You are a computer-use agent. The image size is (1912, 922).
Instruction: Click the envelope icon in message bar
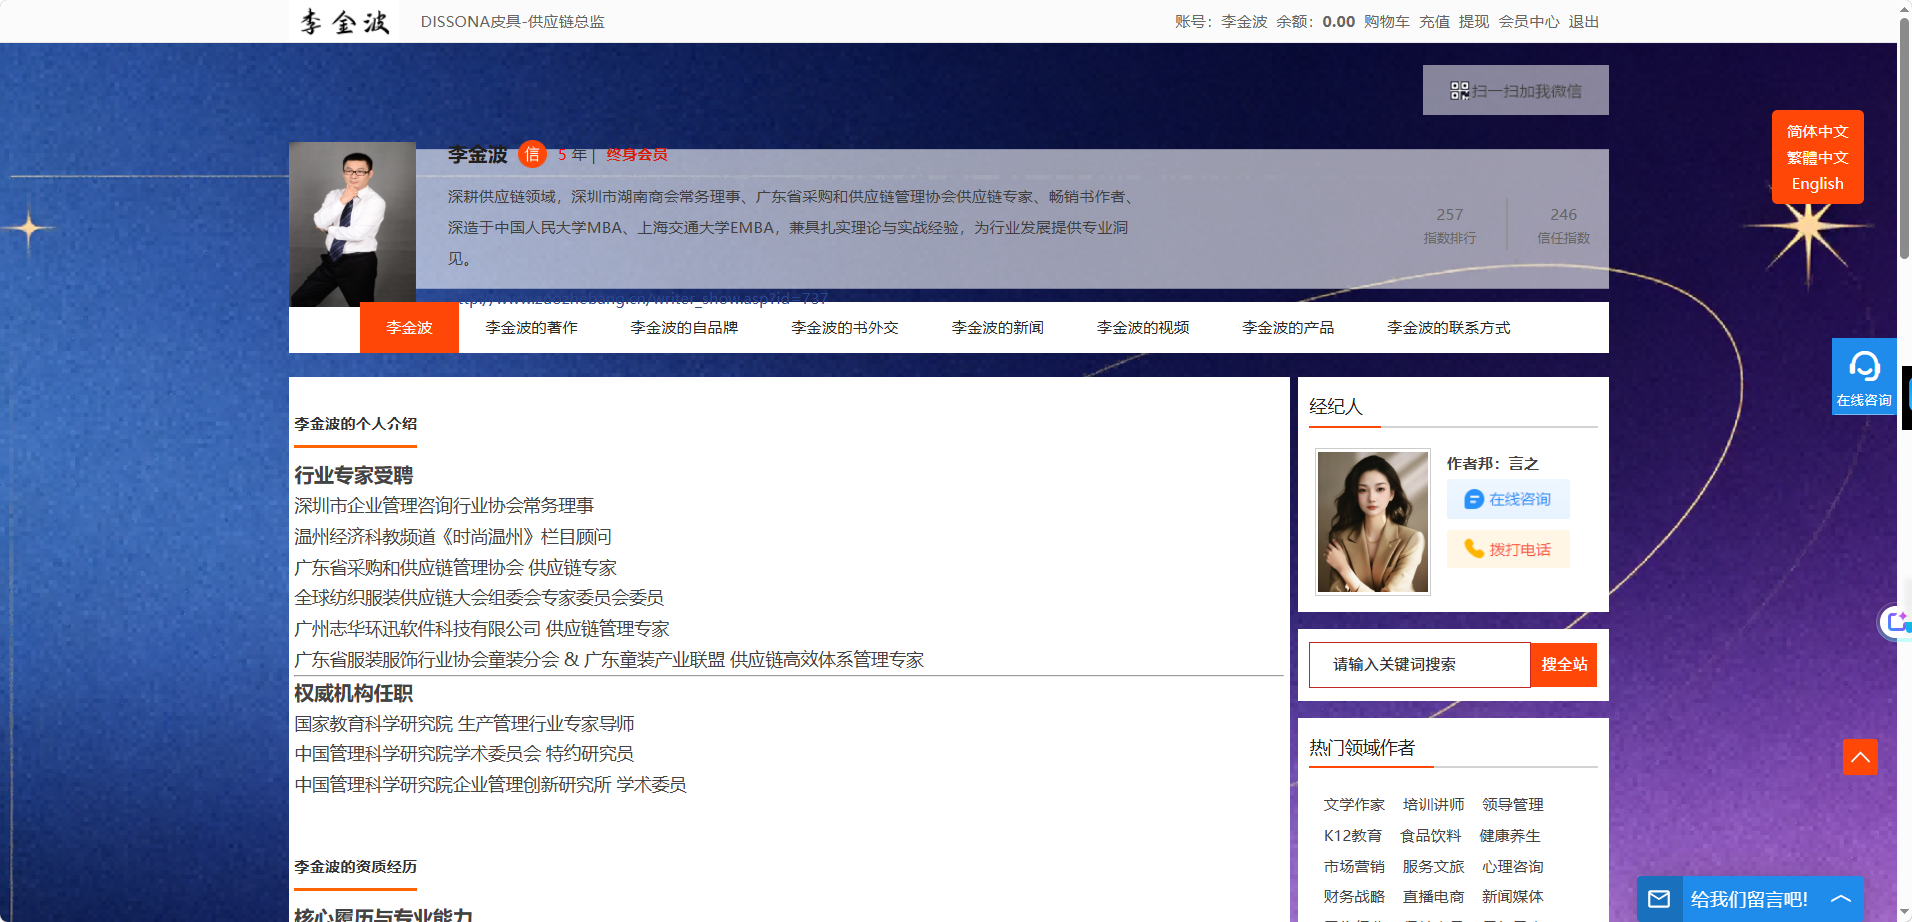click(1659, 899)
